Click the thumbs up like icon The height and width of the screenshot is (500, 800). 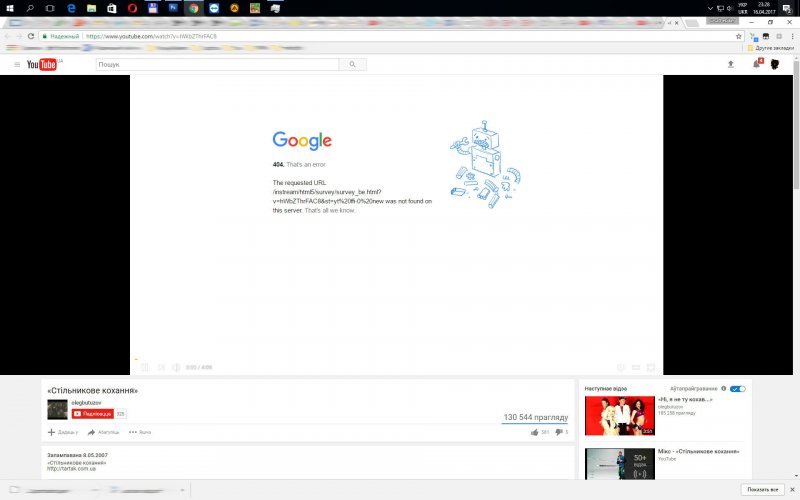tap(535, 432)
